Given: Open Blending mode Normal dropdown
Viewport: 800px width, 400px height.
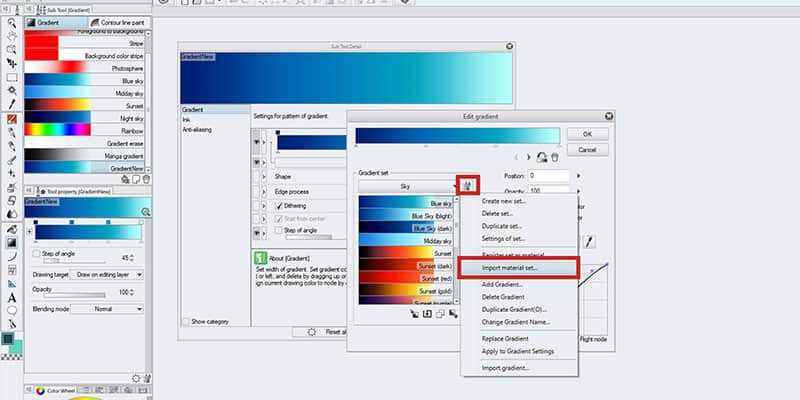Looking at the screenshot, I should (x=107, y=309).
